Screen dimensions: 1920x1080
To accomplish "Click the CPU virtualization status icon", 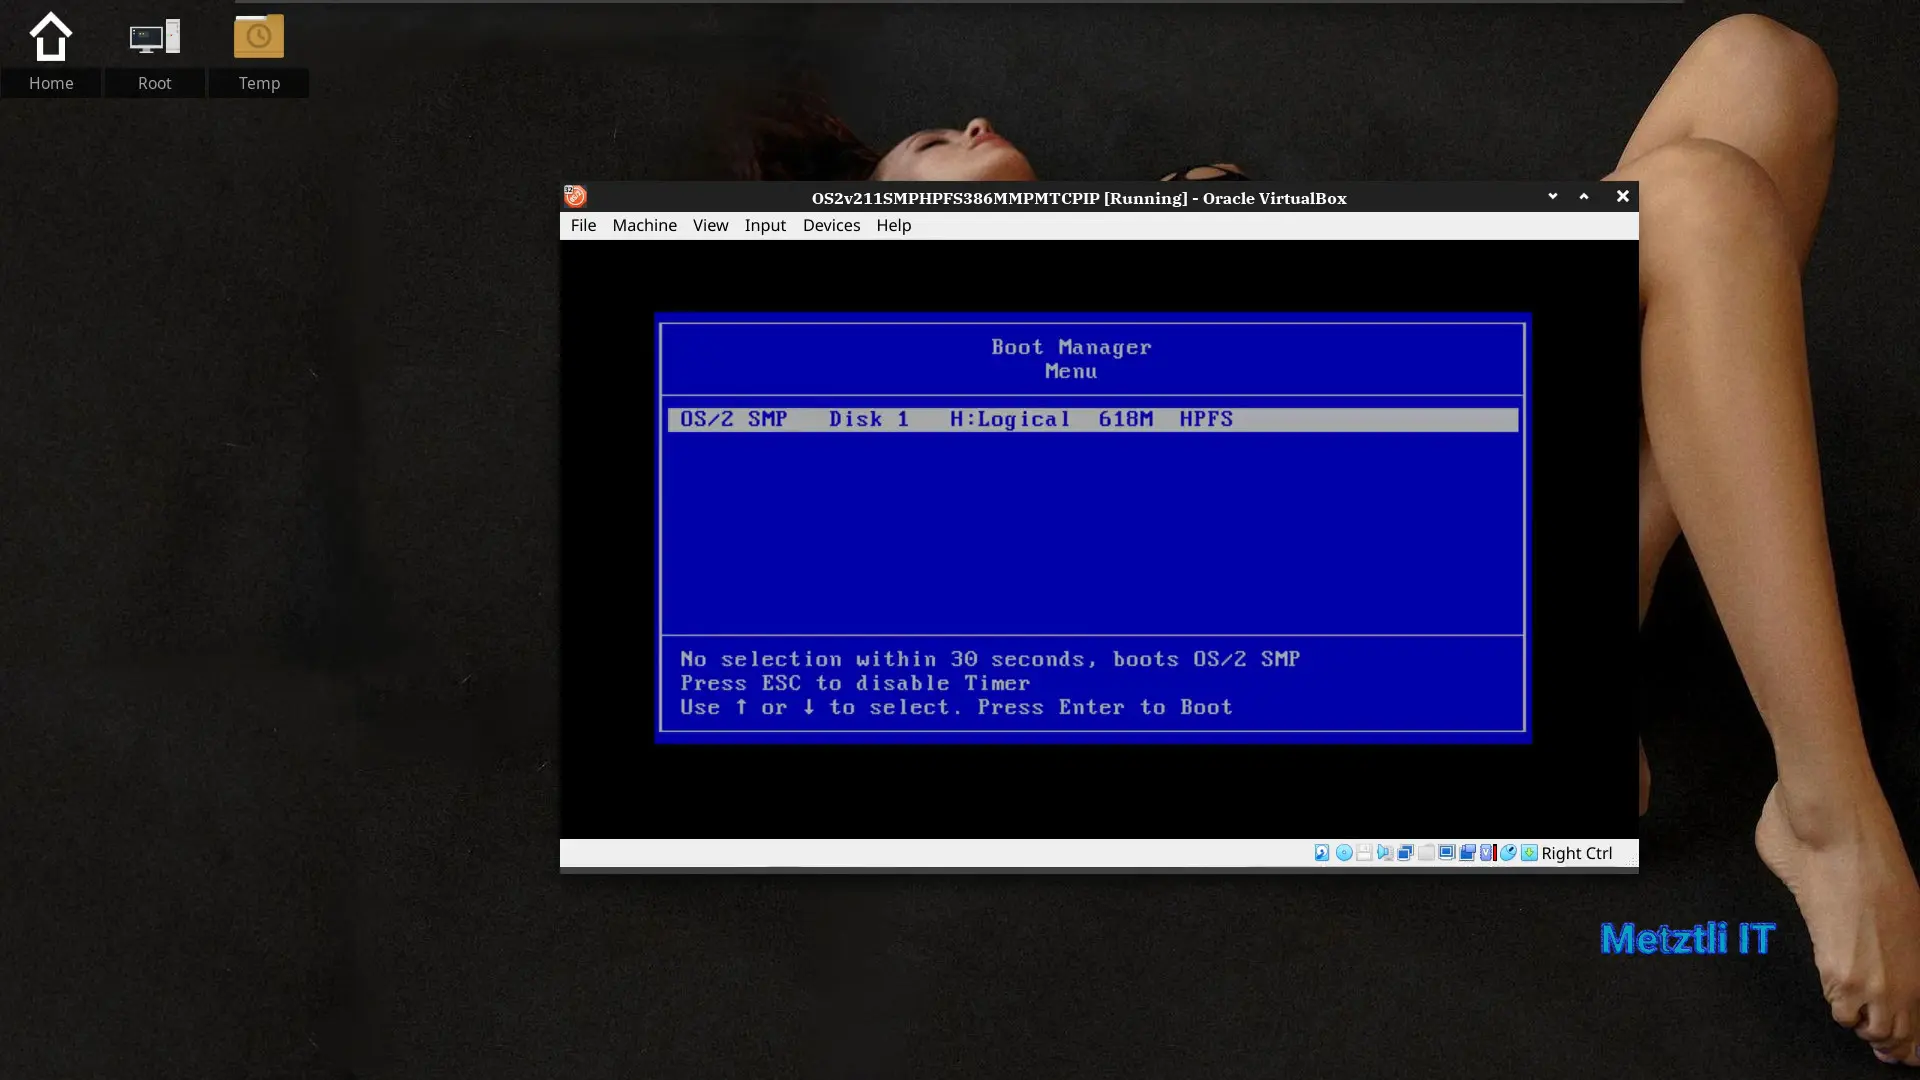I will pyautogui.click(x=1488, y=853).
